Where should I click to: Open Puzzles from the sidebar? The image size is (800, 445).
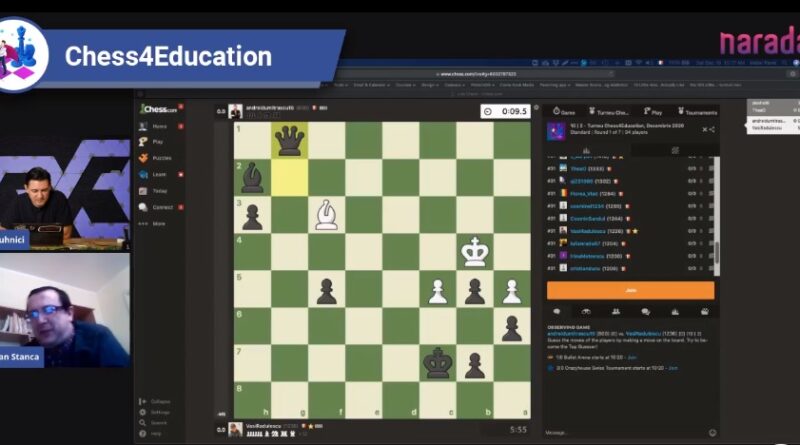[x=160, y=158]
